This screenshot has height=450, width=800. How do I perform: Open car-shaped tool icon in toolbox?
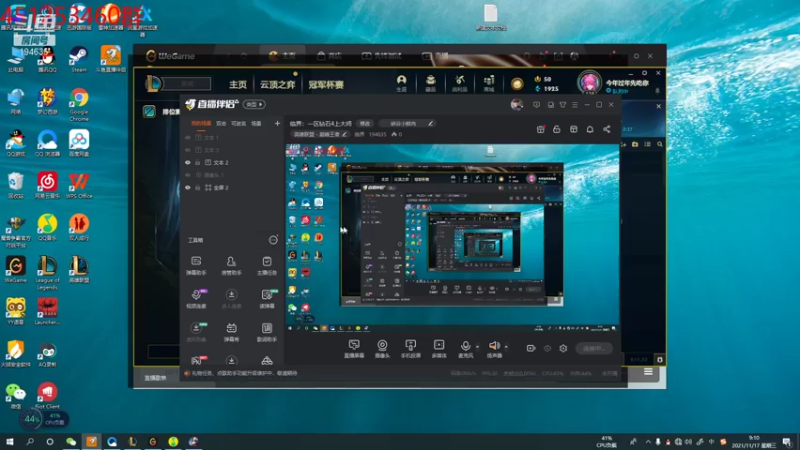coord(266,361)
